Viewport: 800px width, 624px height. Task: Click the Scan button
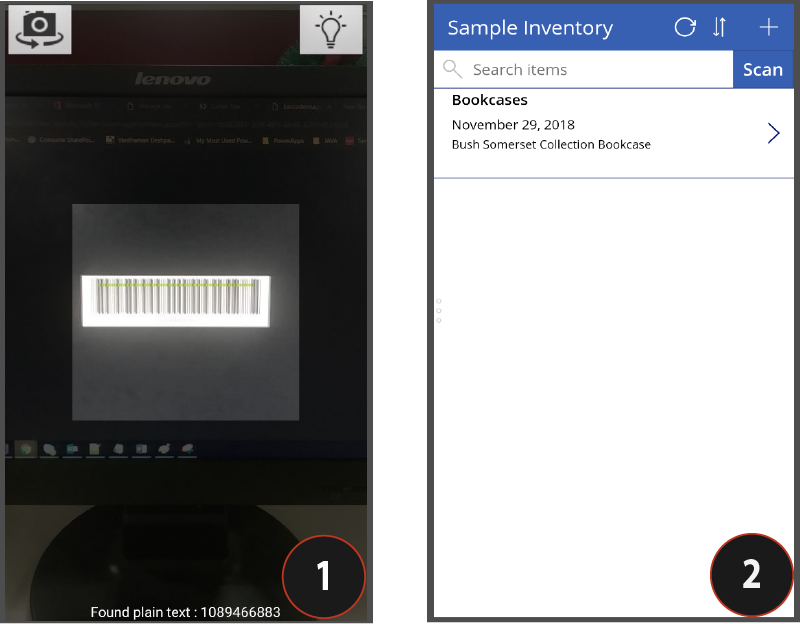point(763,69)
